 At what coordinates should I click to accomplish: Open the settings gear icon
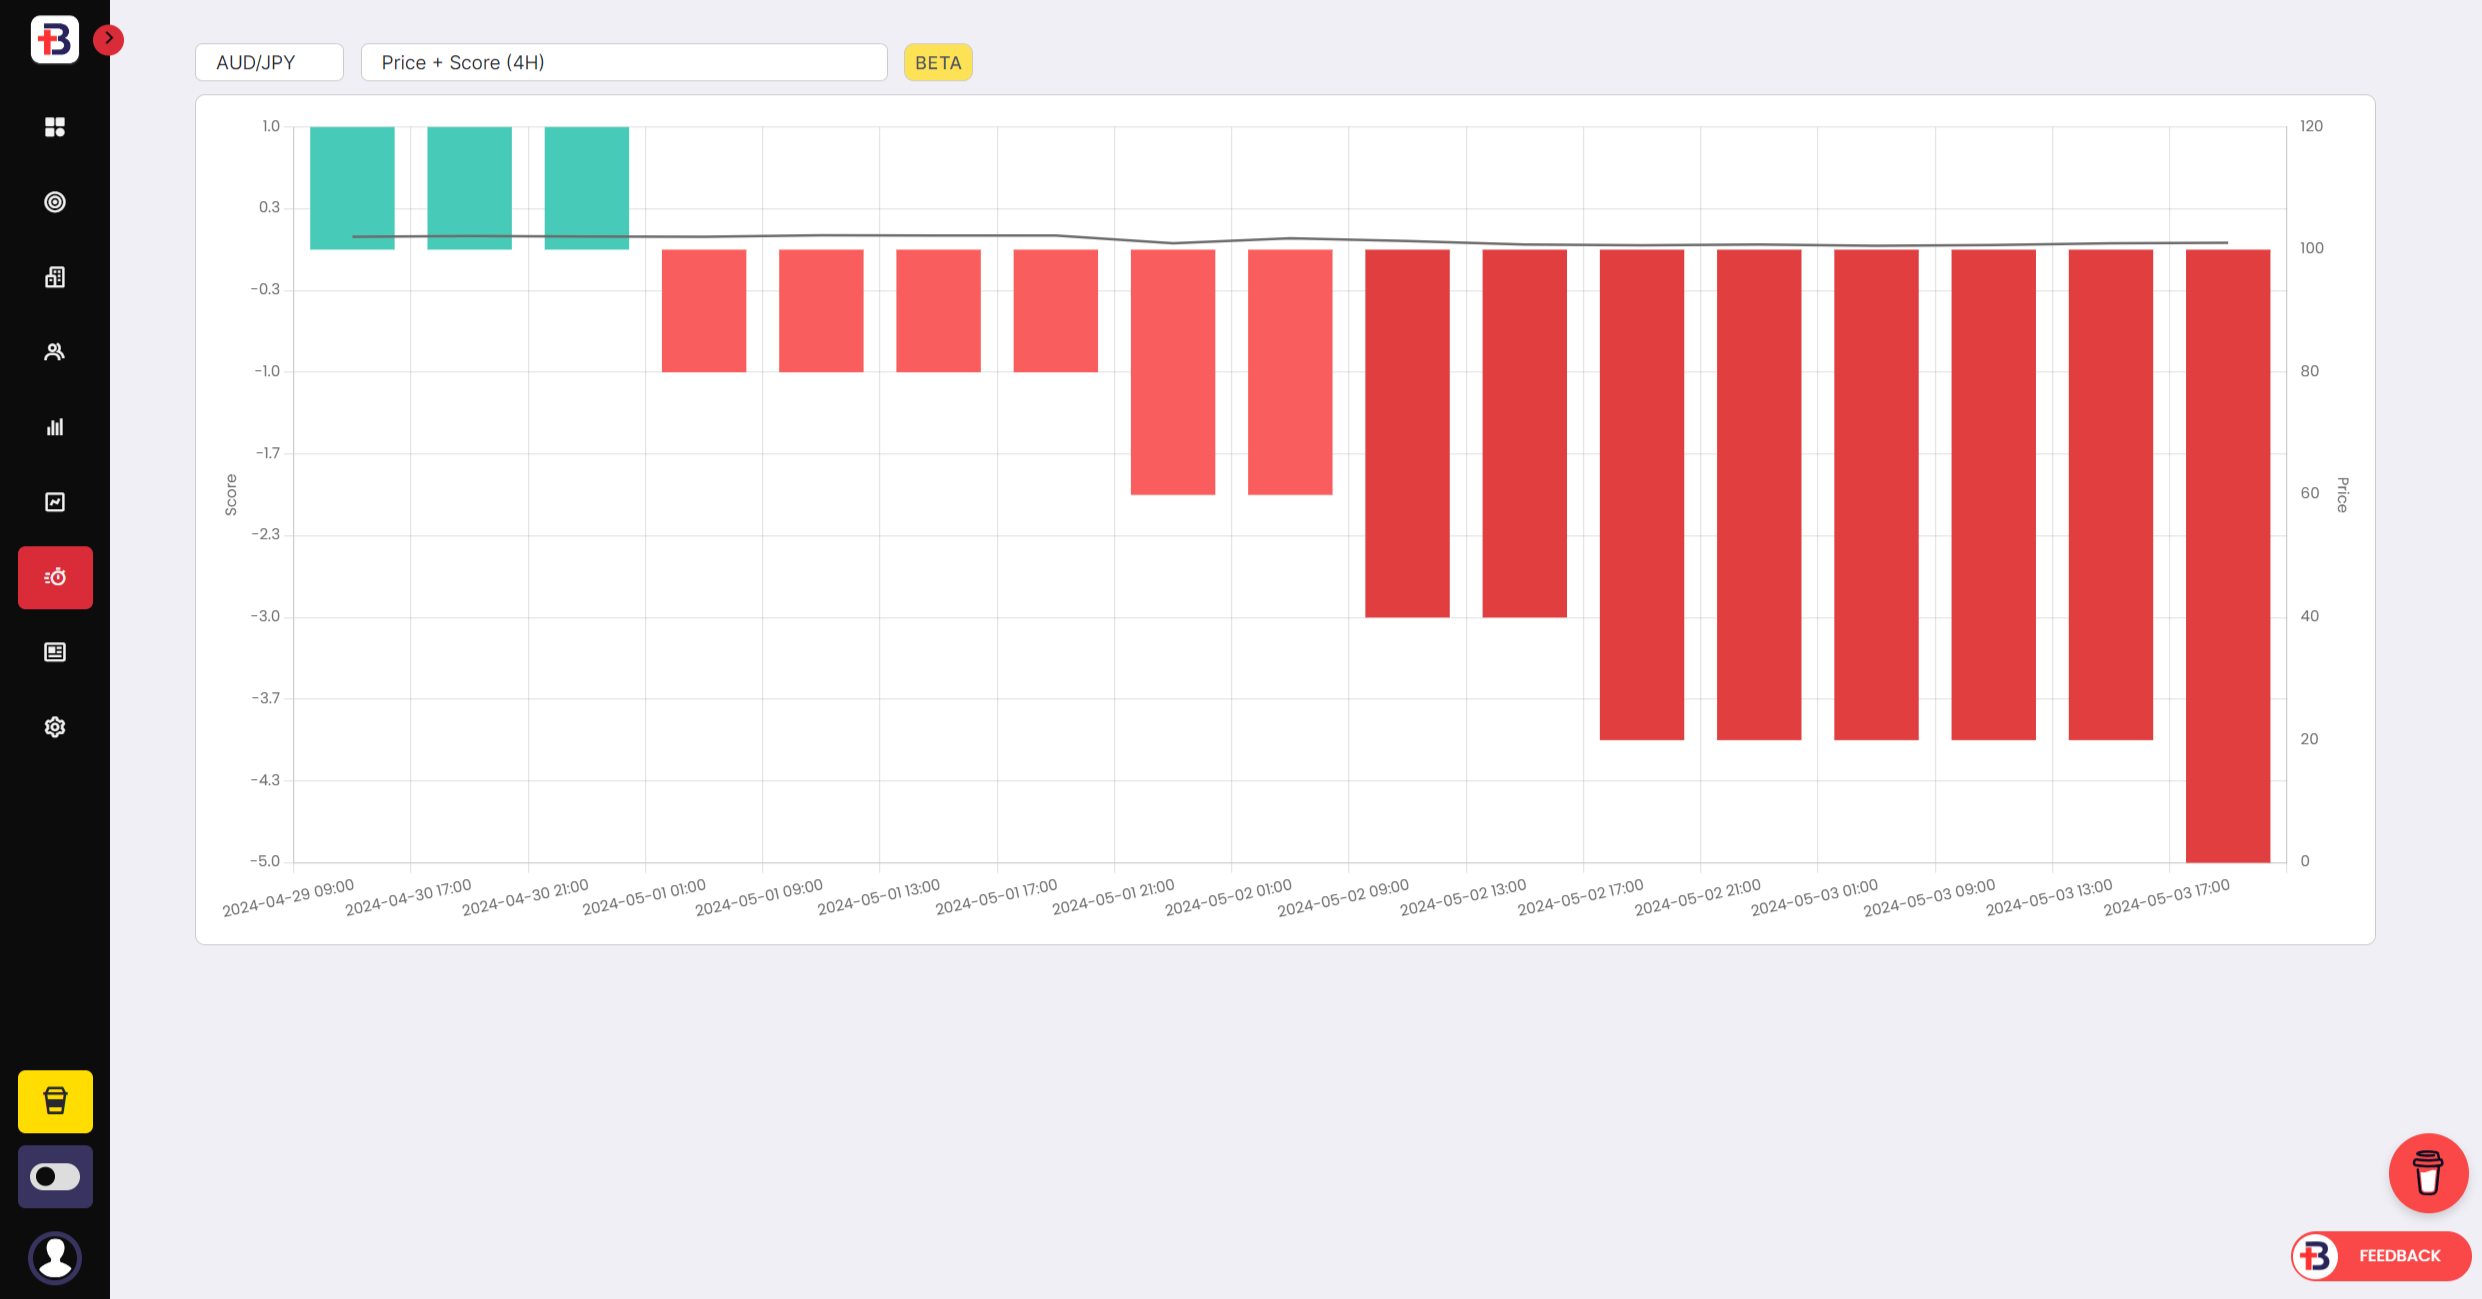[x=55, y=727]
